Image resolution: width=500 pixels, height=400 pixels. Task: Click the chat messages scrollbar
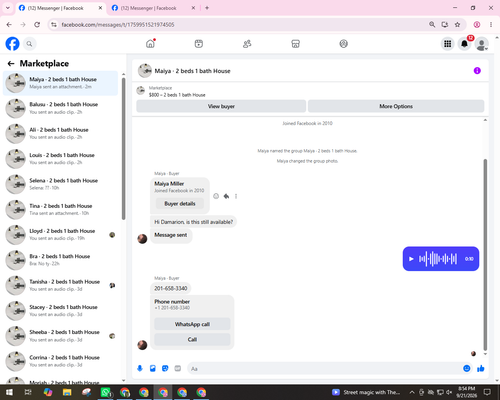(485, 255)
